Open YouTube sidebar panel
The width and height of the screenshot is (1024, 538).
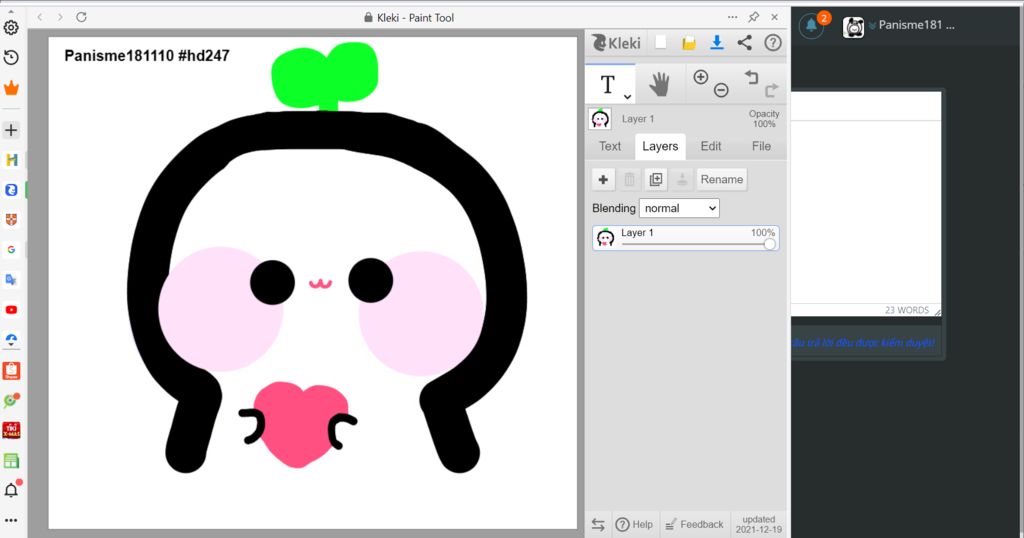coord(11,309)
